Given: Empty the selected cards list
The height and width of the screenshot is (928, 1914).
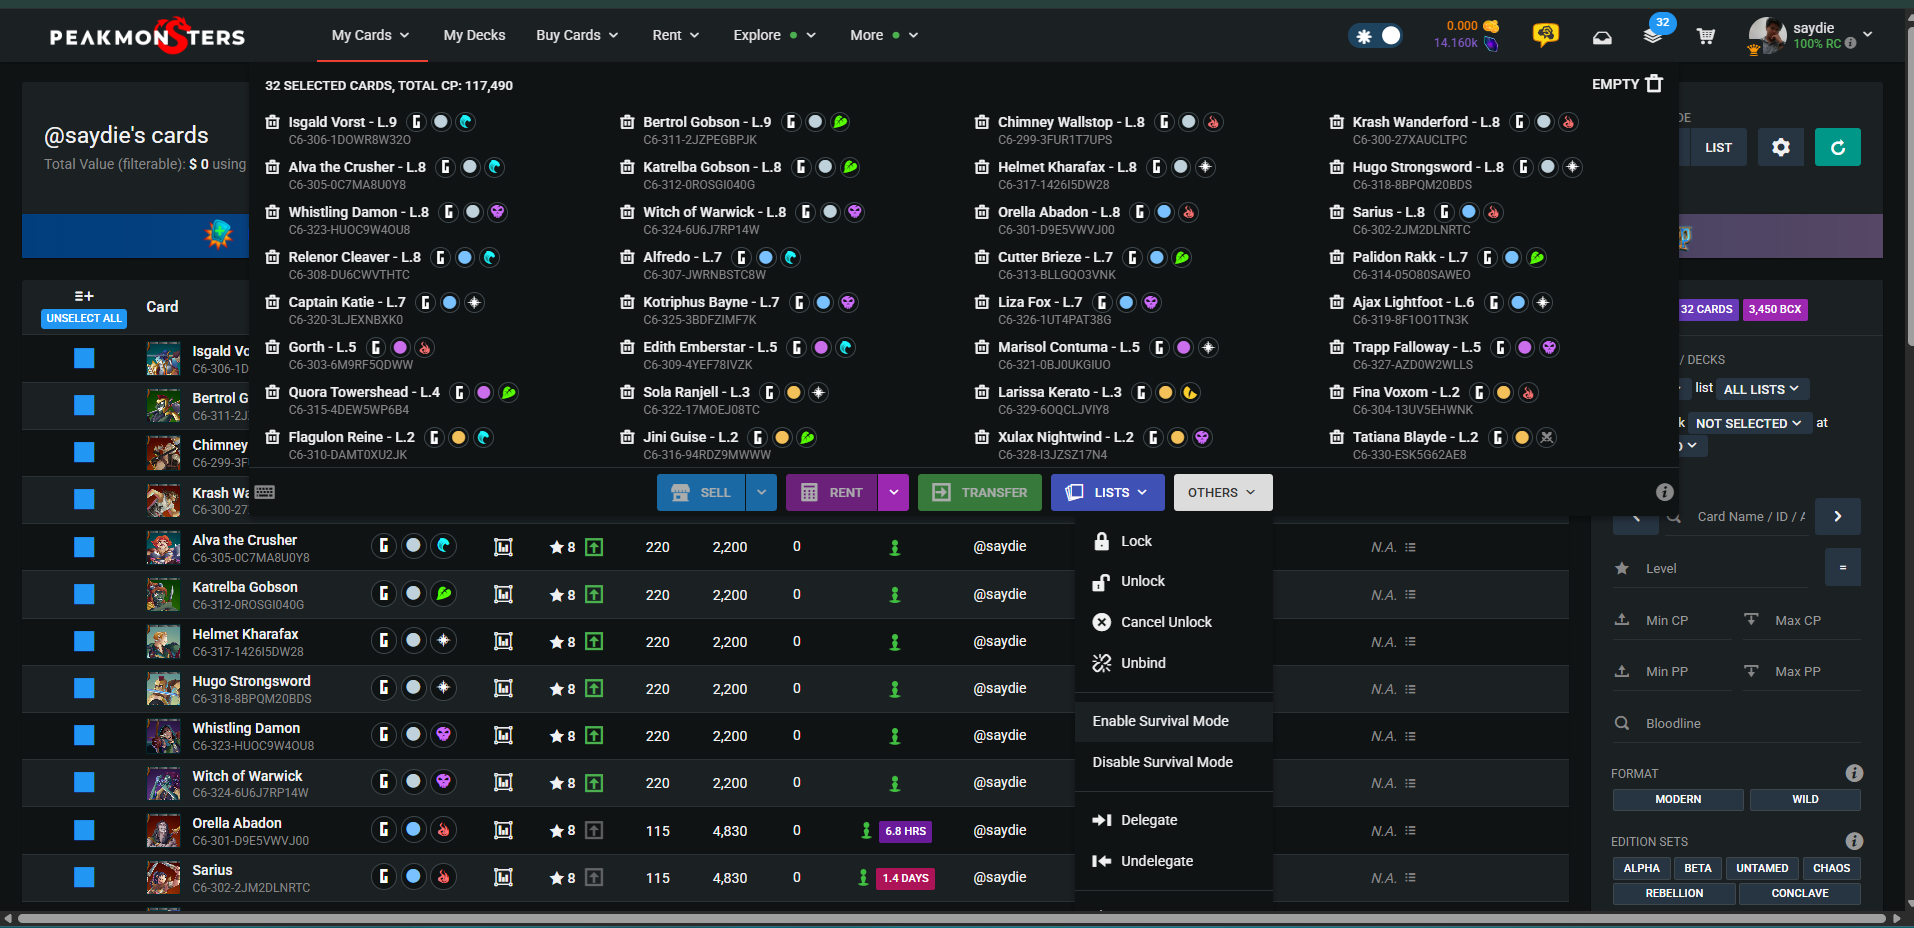Looking at the screenshot, I should (x=1627, y=84).
